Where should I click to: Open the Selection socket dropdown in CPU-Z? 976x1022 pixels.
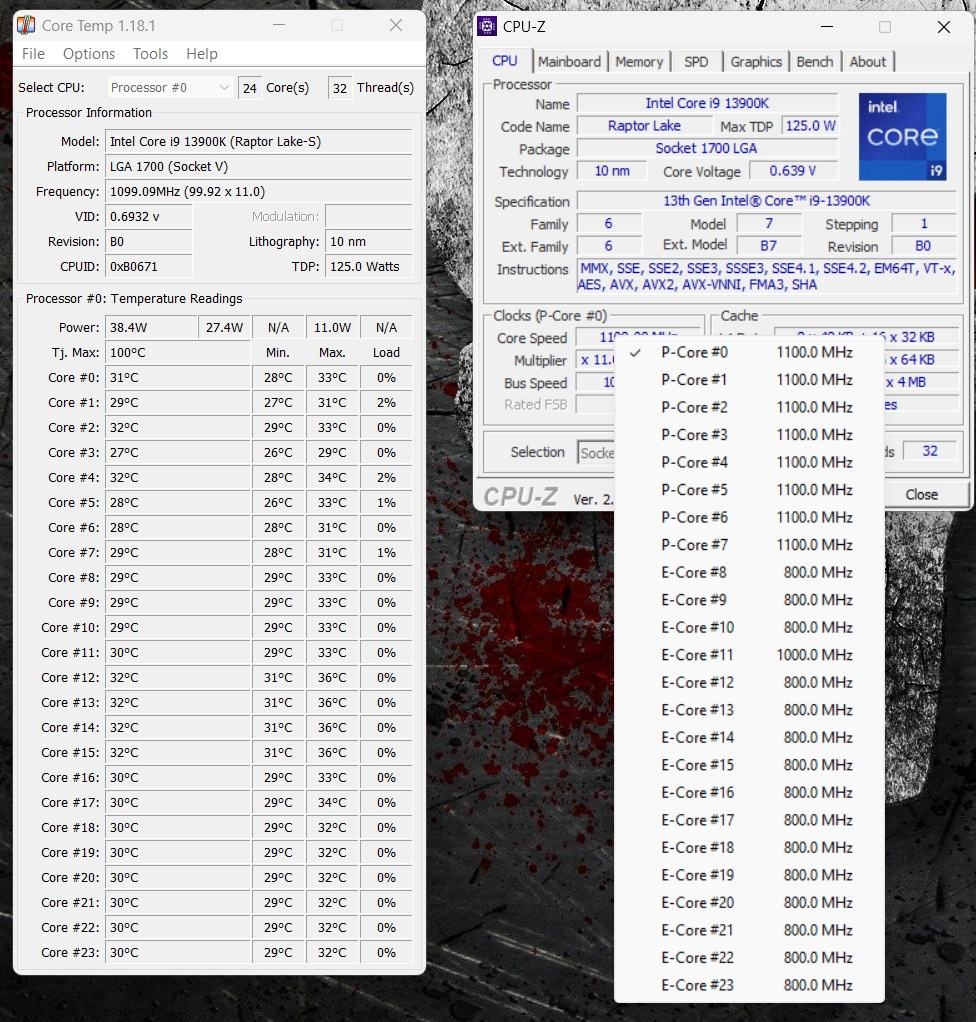pyautogui.click(x=596, y=452)
